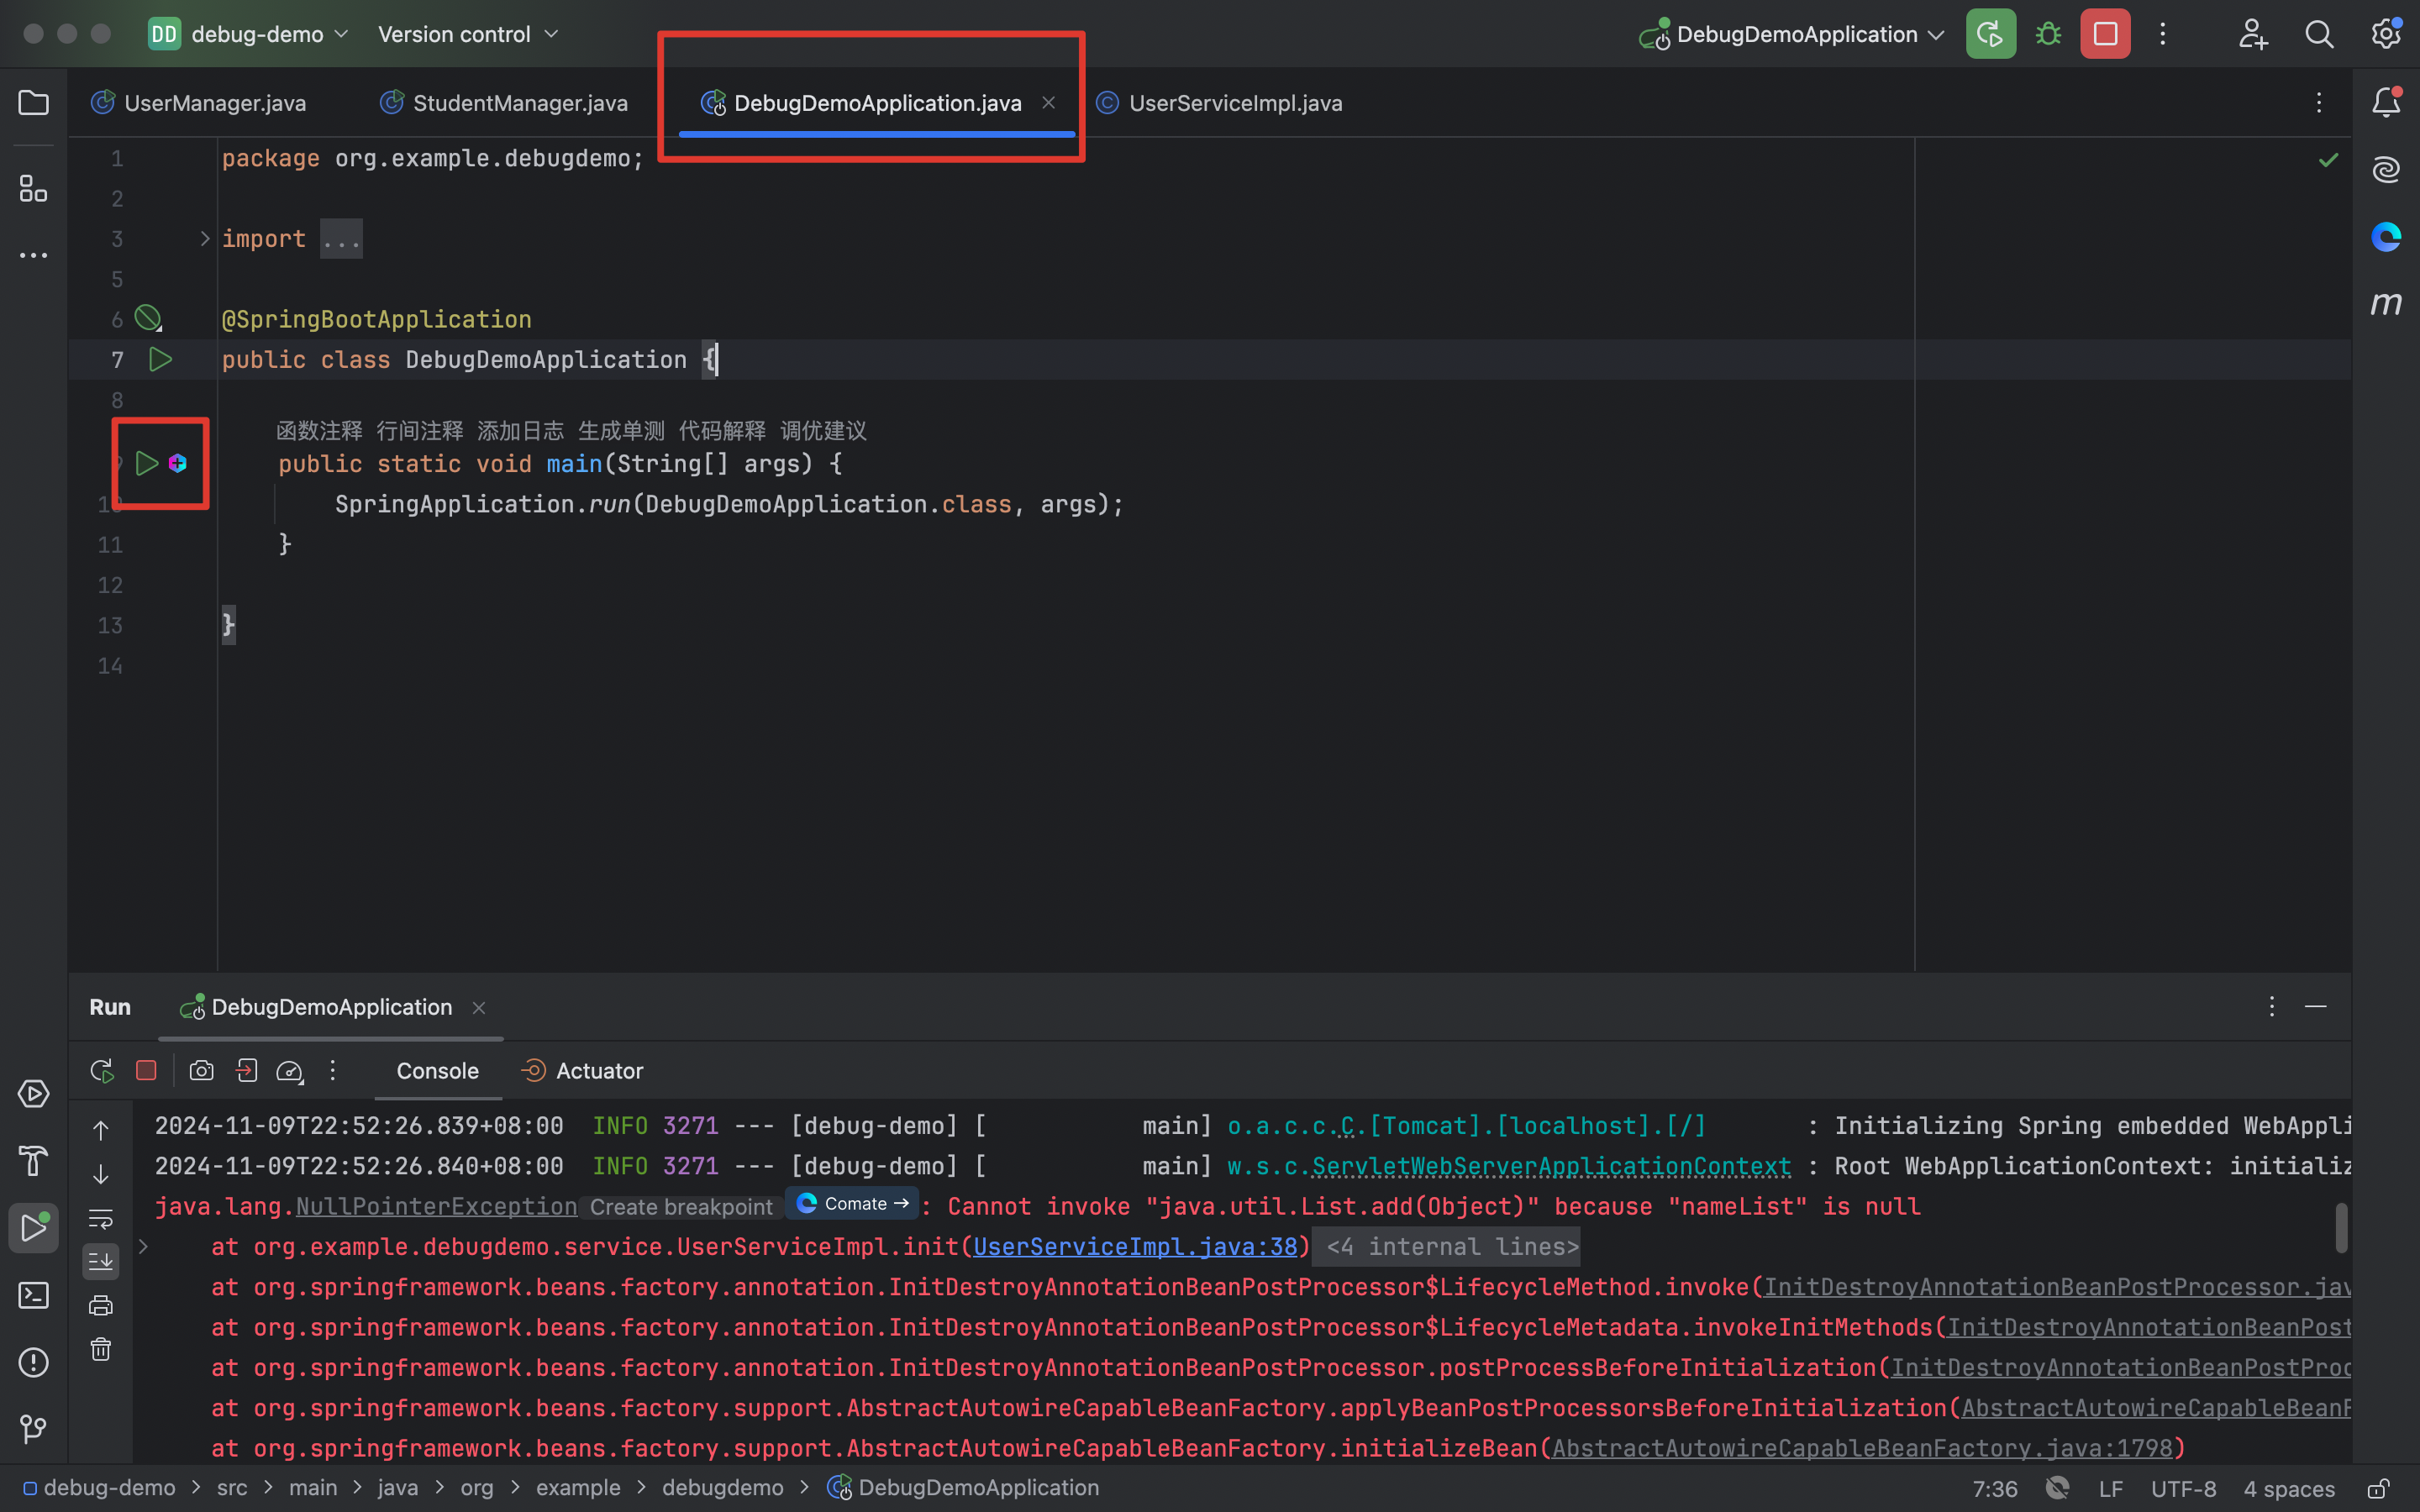Jump down the stack trace arrow
Screen dimensions: 2420x1512
point(101,1174)
